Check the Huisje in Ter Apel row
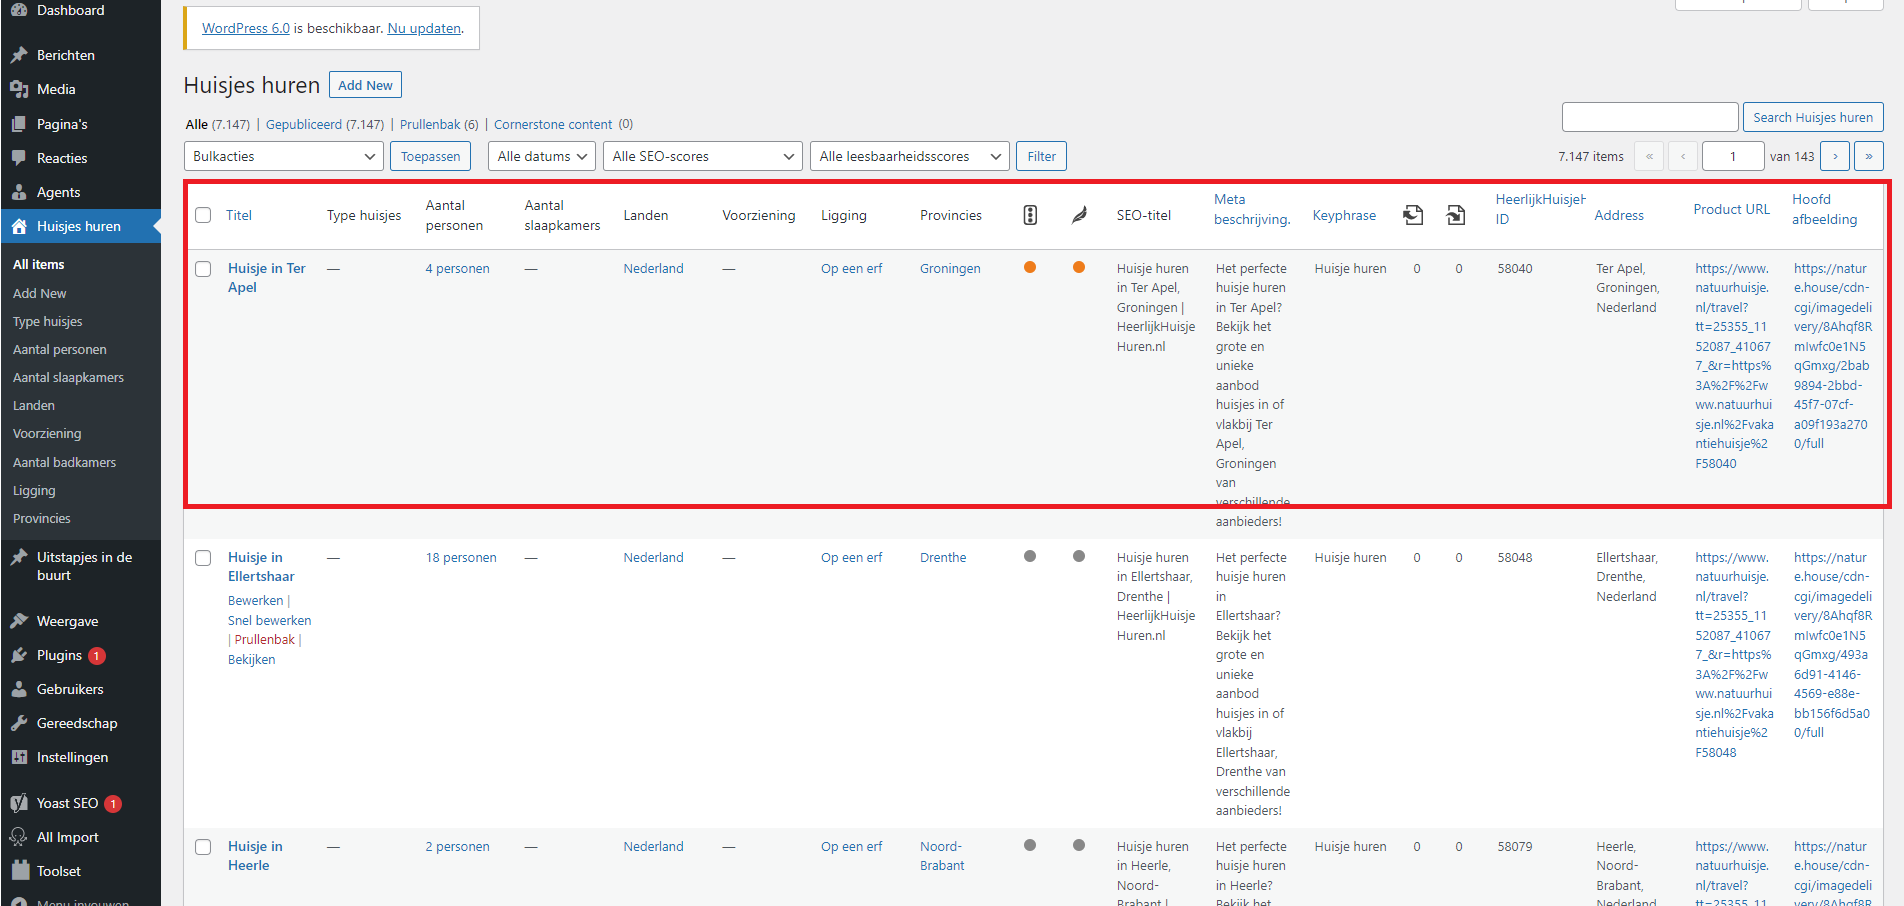Viewport: 1904px width, 906px height. point(203,269)
